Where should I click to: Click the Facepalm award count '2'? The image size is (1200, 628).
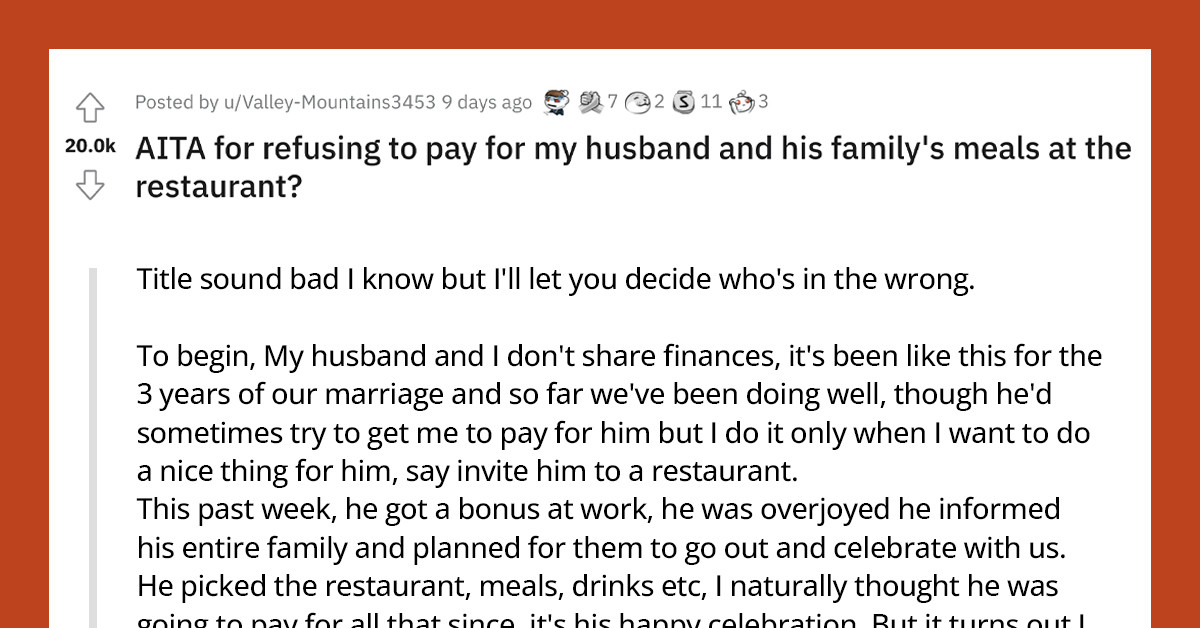(657, 101)
